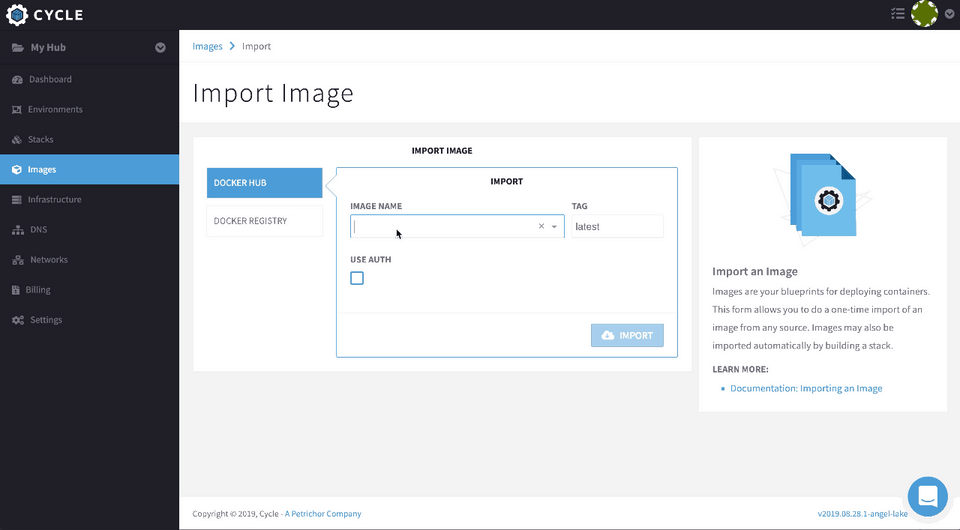Click the Dashboard gauge icon
Viewport: 960px width, 530px height.
point(17,80)
